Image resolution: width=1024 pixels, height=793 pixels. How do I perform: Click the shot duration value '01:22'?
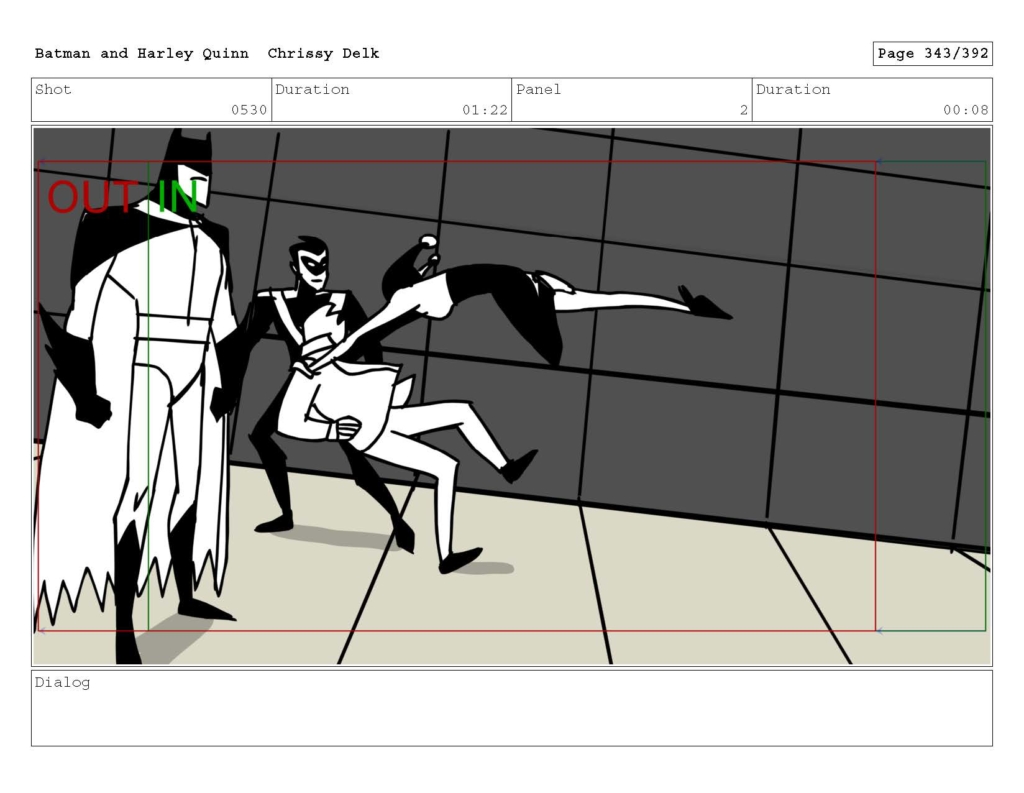485,110
